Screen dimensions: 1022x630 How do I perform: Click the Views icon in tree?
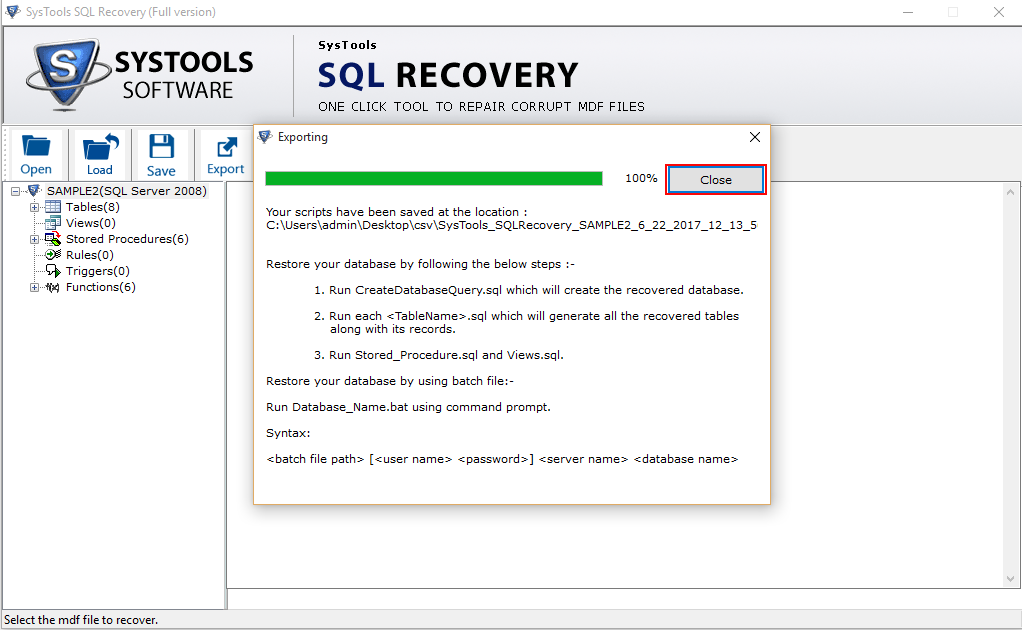click(x=53, y=223)
